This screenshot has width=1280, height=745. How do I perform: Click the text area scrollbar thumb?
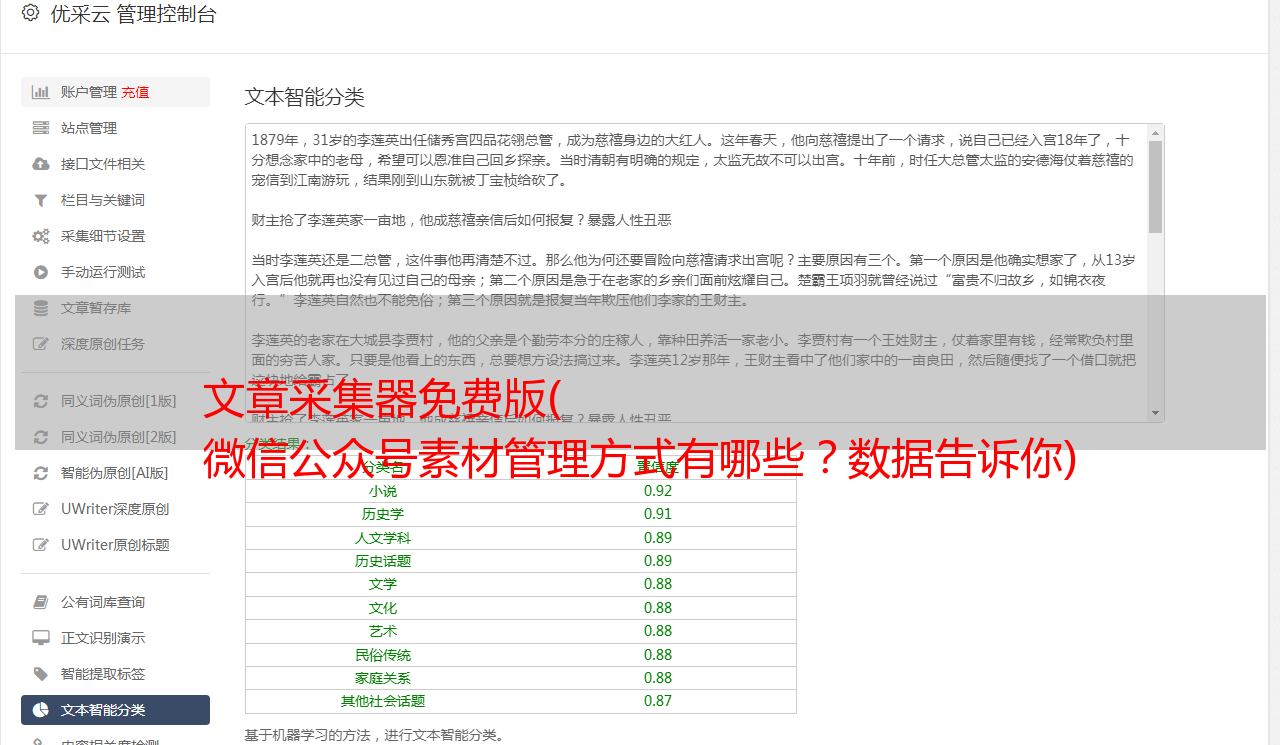[1156, 186]
